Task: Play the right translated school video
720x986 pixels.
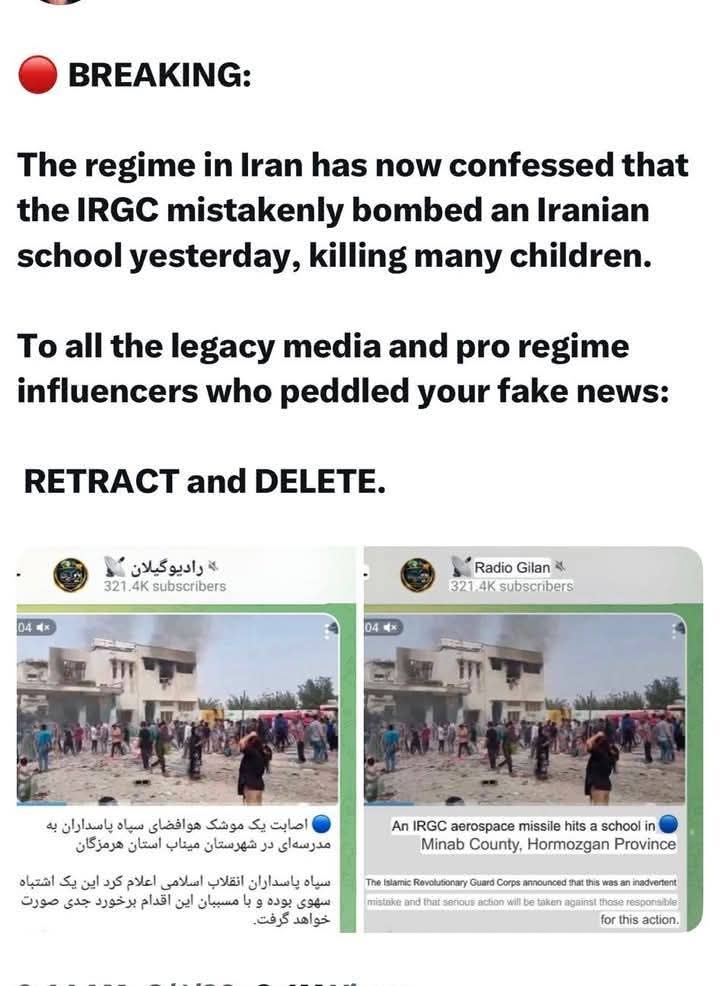Action: pyautogui.click(x=524, y=709)
